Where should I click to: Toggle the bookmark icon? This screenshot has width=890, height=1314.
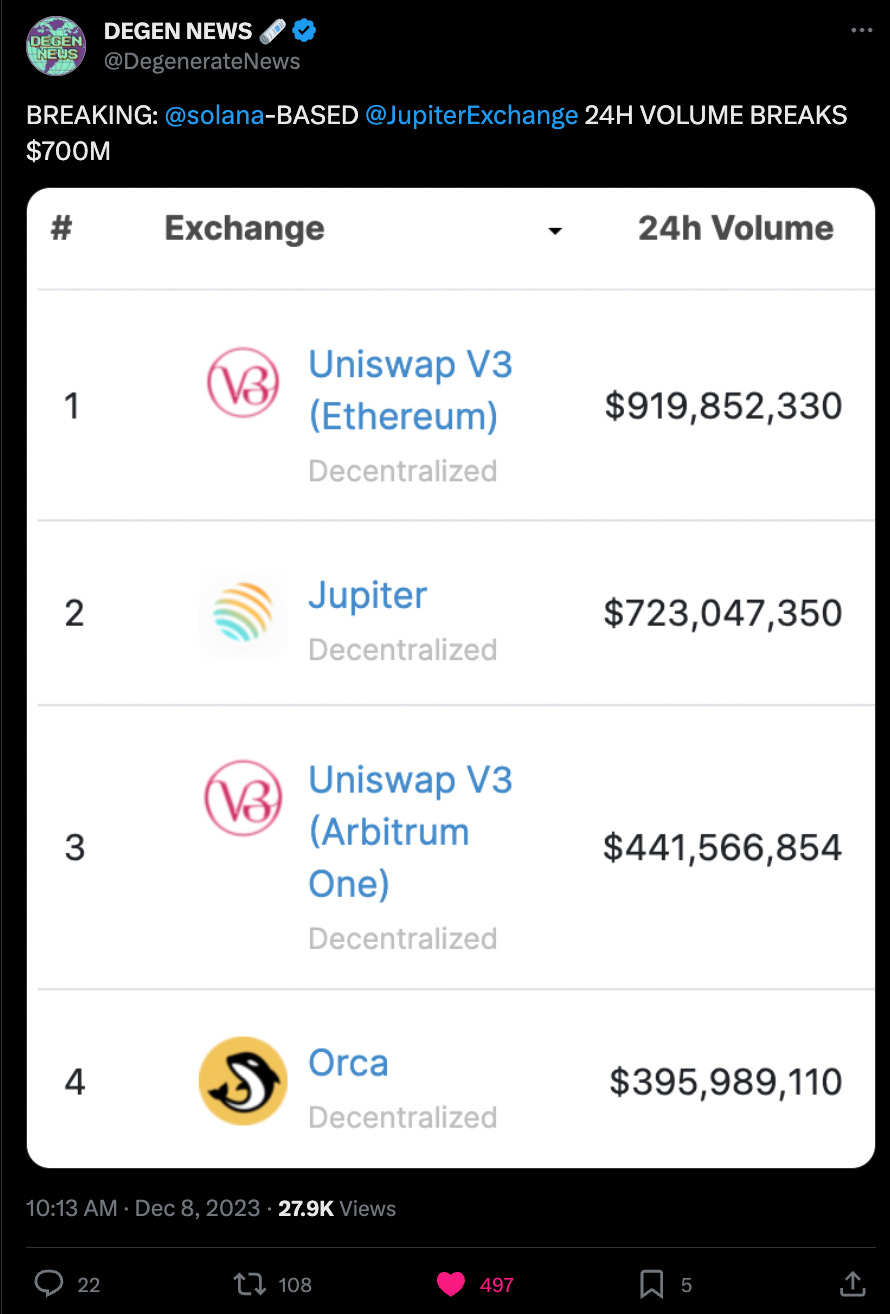[x=652, y=1283]
